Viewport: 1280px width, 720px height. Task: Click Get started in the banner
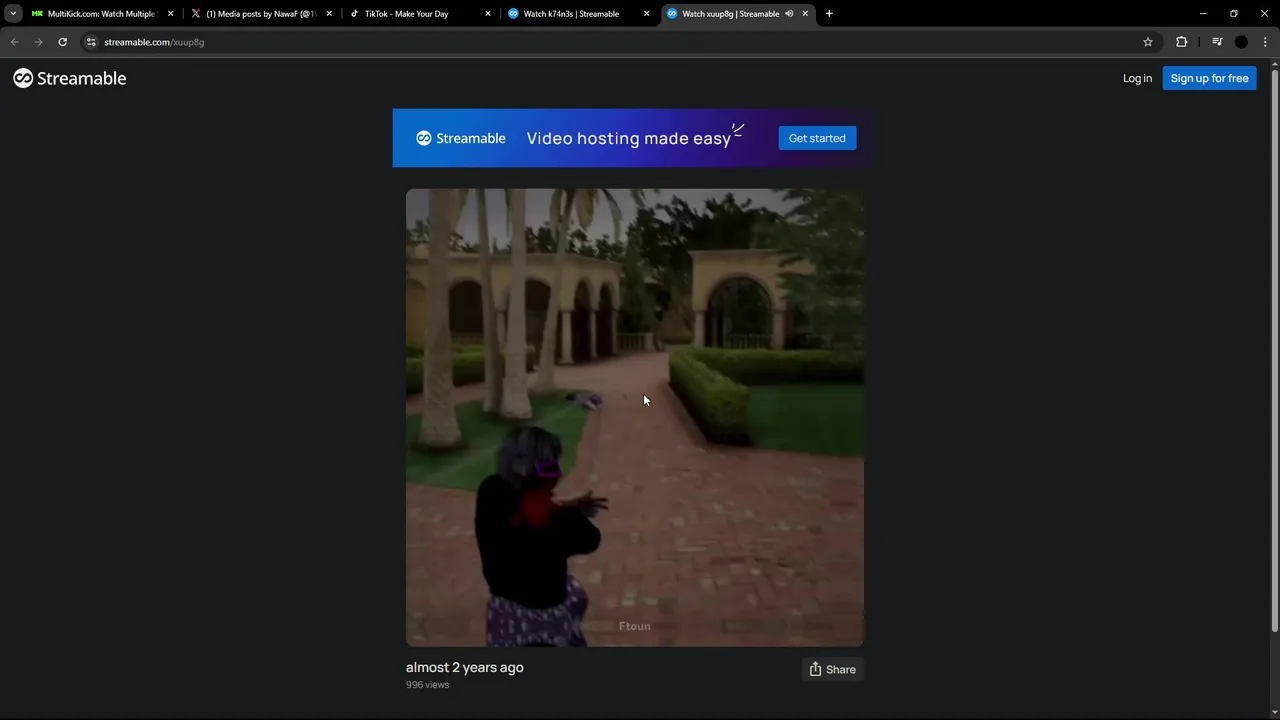click(817, 138)
